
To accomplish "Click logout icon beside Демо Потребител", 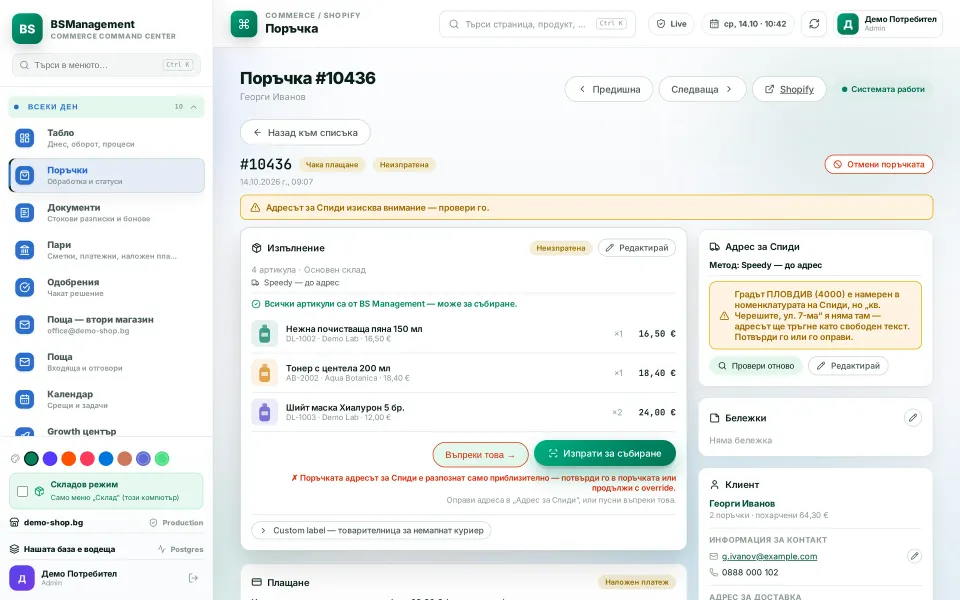I will [193, 578].
